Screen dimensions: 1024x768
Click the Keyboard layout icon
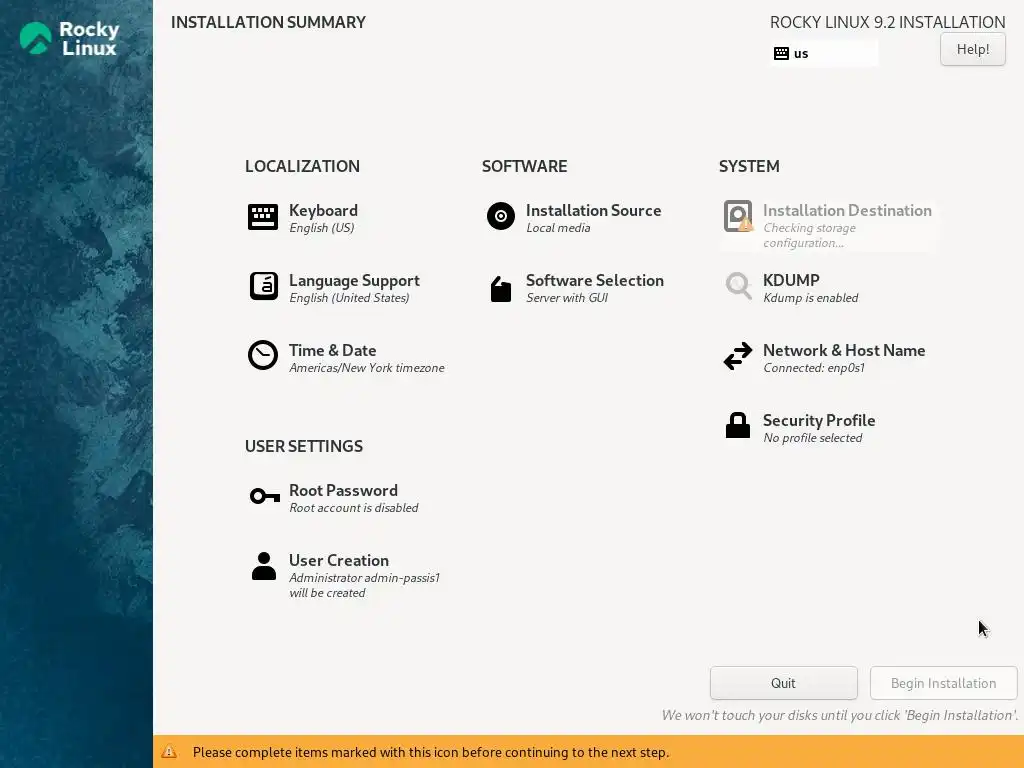point(263,217)
